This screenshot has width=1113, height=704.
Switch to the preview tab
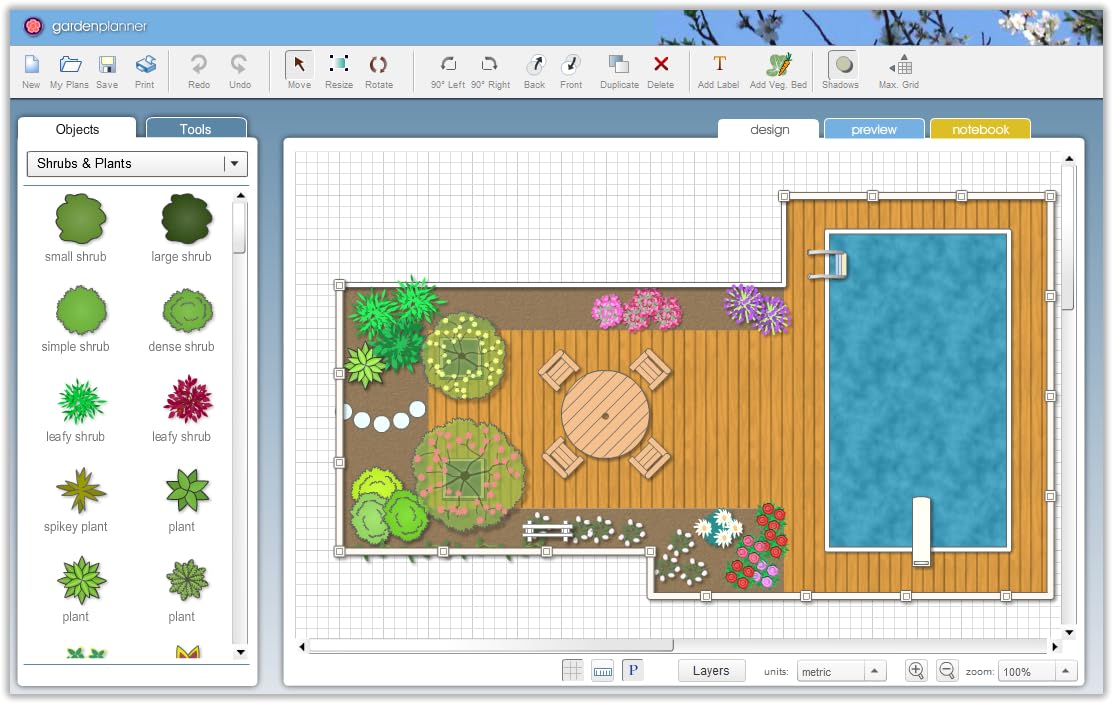(873, 130)
